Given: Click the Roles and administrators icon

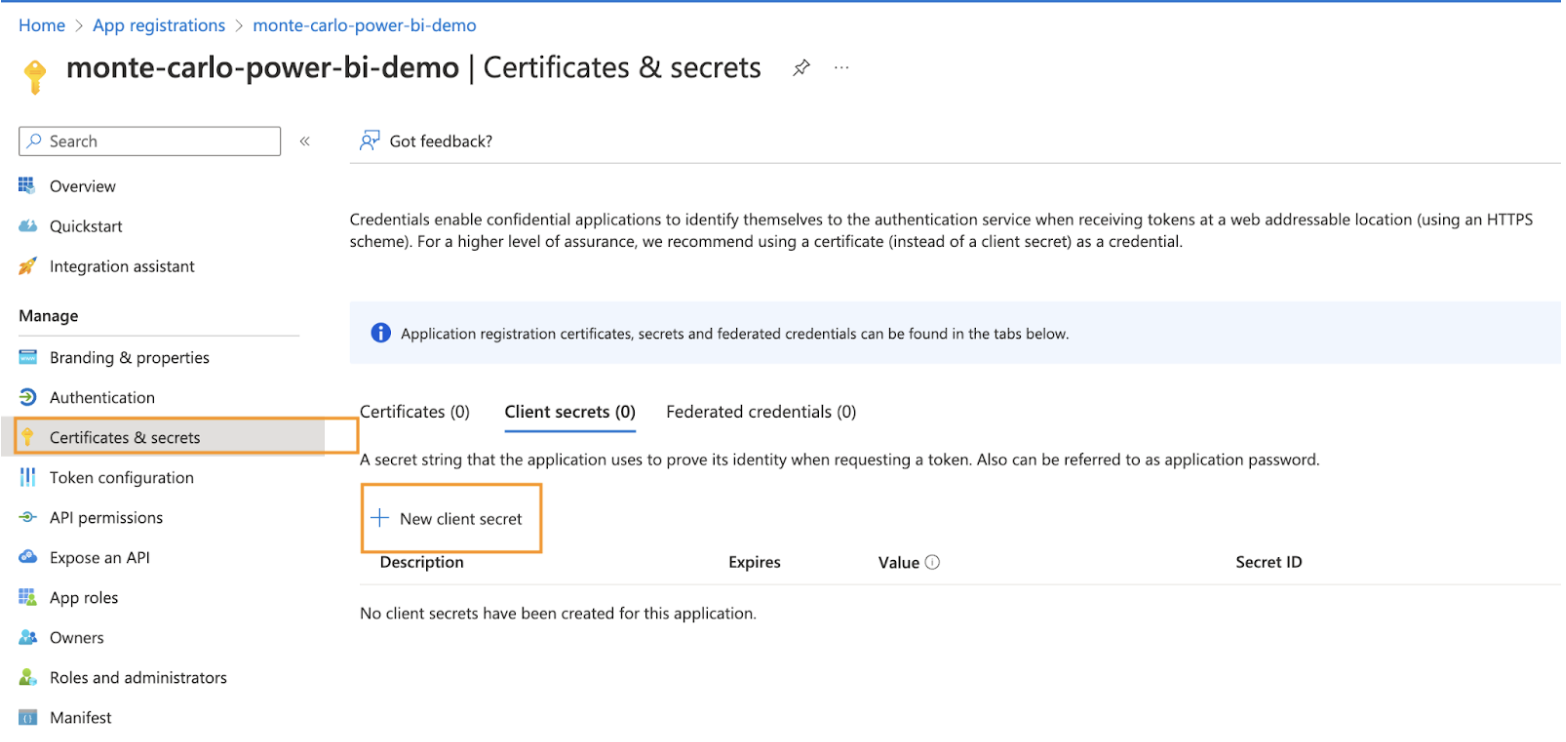Looking at the screenshot, I should pyautogui.click(x=28, y=677).
